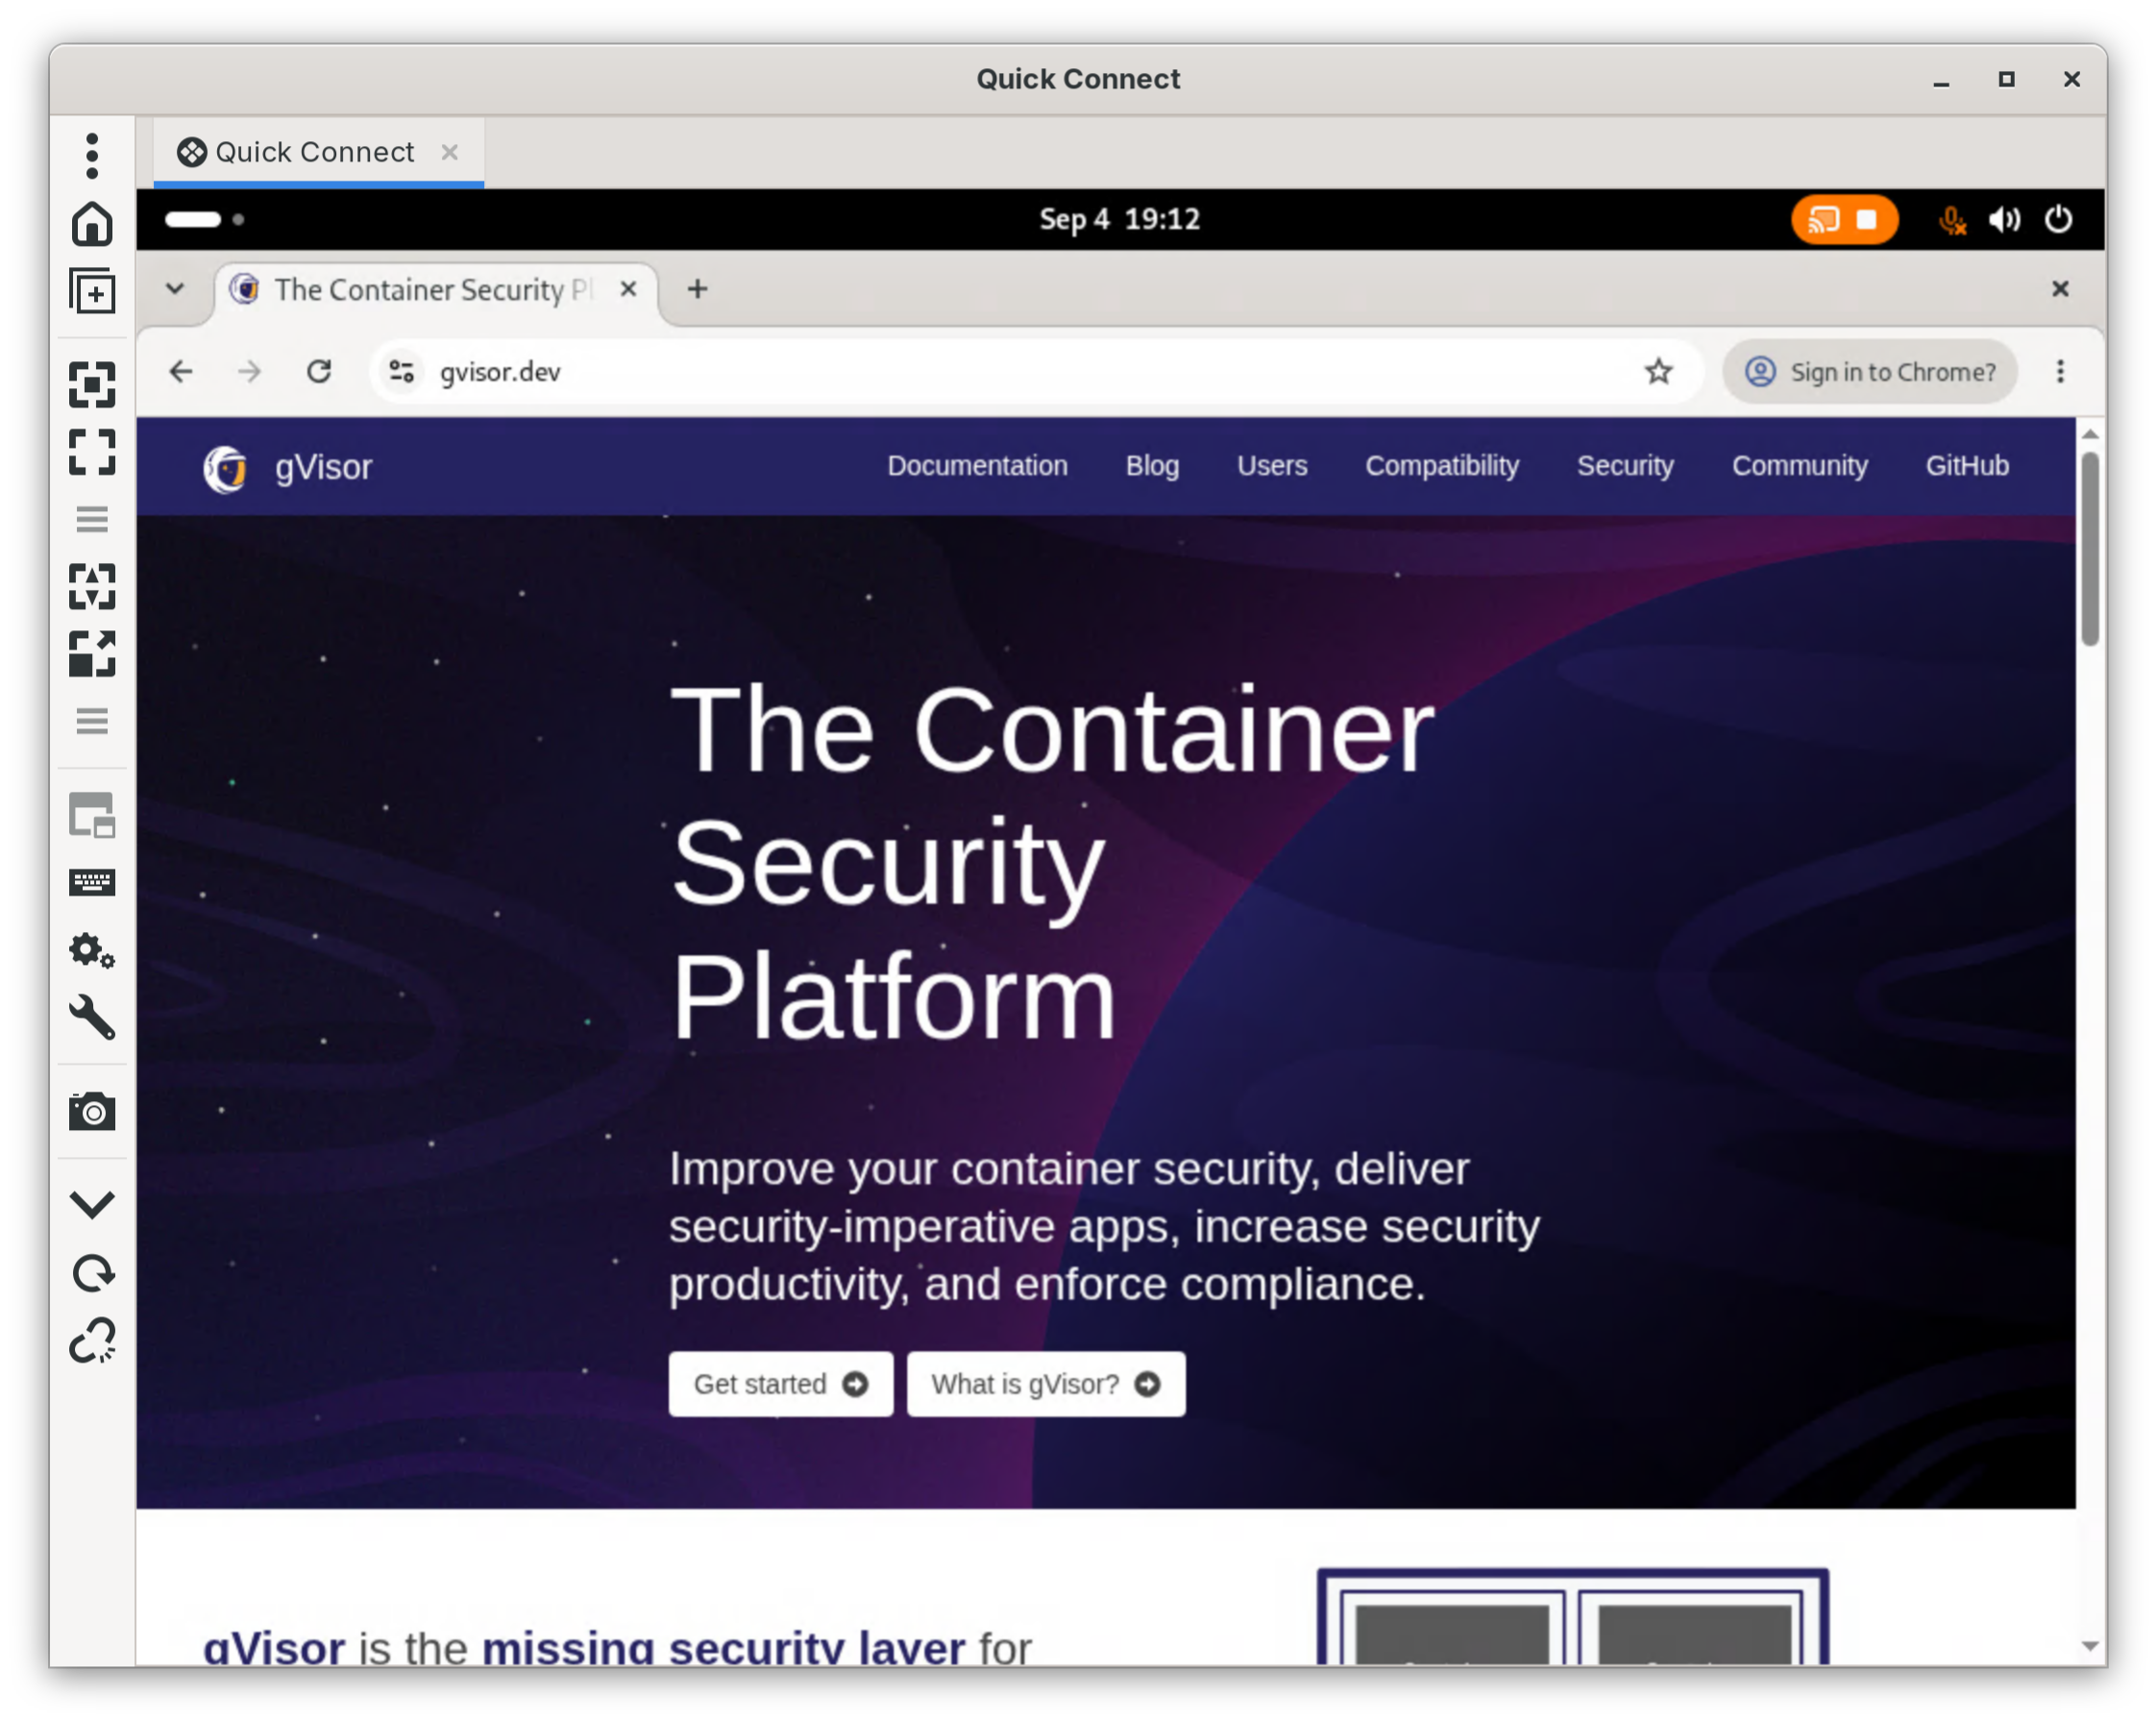The width and height of the screenshot is (2156, 1722).
Task: Click the gVisor logo
Action: (x=225, y=468)
